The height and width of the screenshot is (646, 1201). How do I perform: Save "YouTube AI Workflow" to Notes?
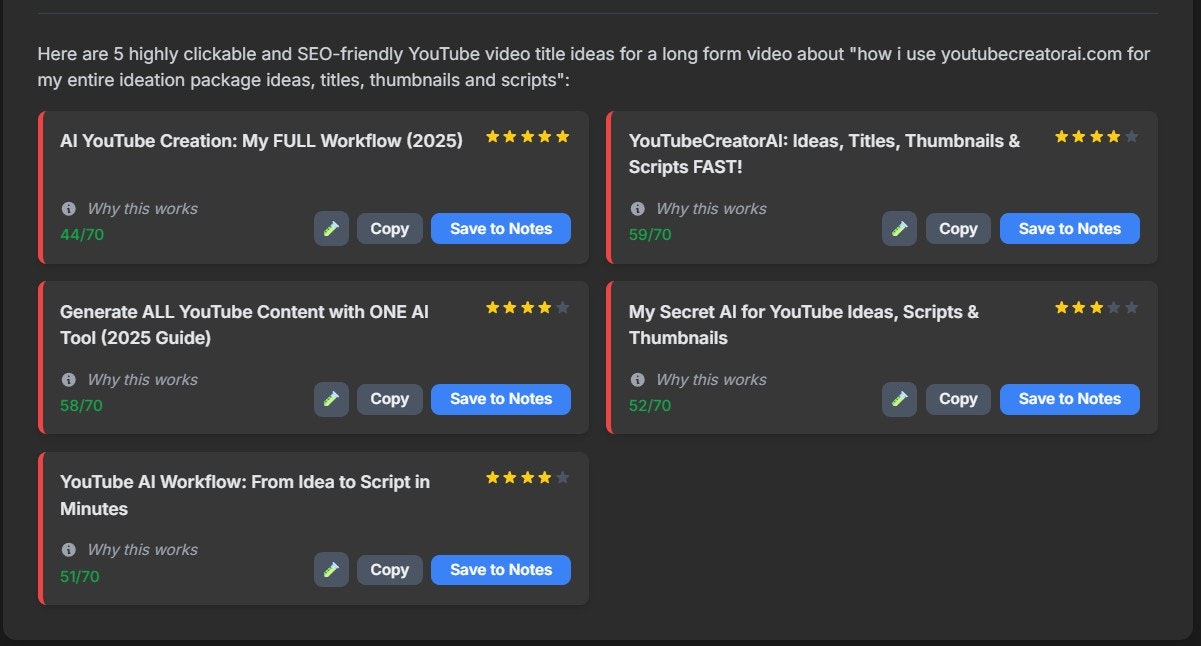(x=500, y=569)
